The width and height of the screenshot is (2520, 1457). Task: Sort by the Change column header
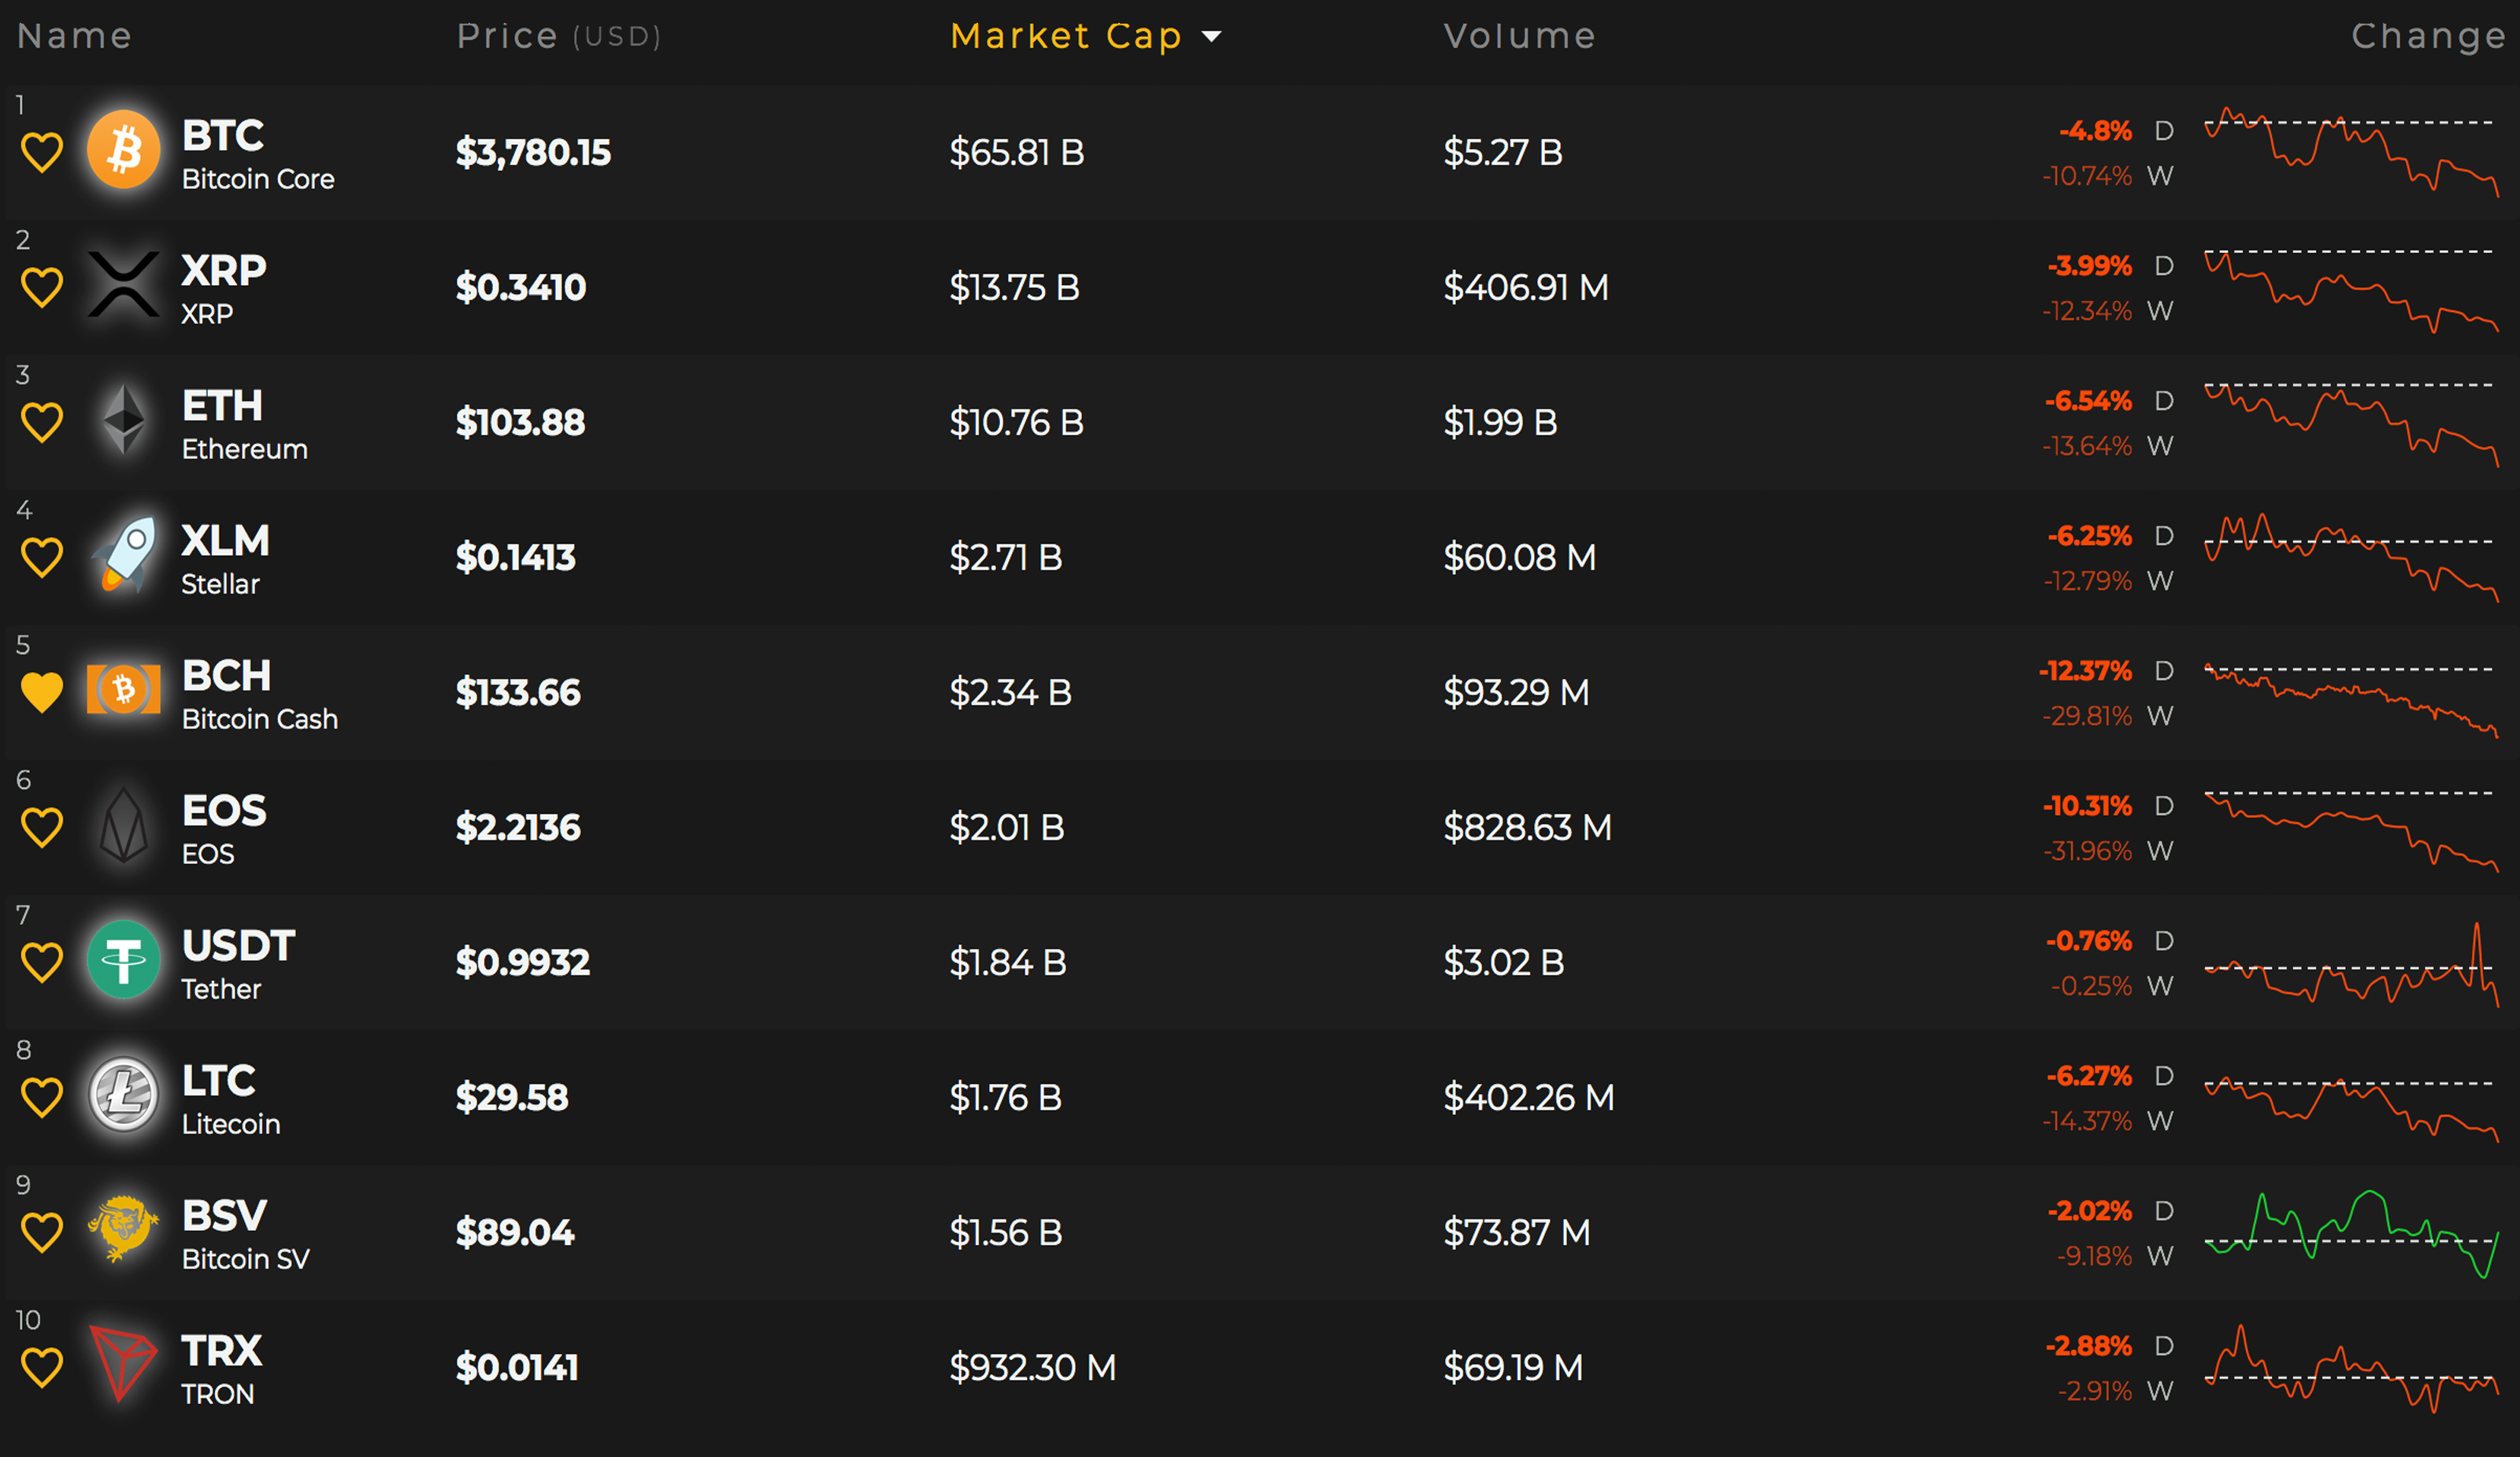click(2428, 36)
